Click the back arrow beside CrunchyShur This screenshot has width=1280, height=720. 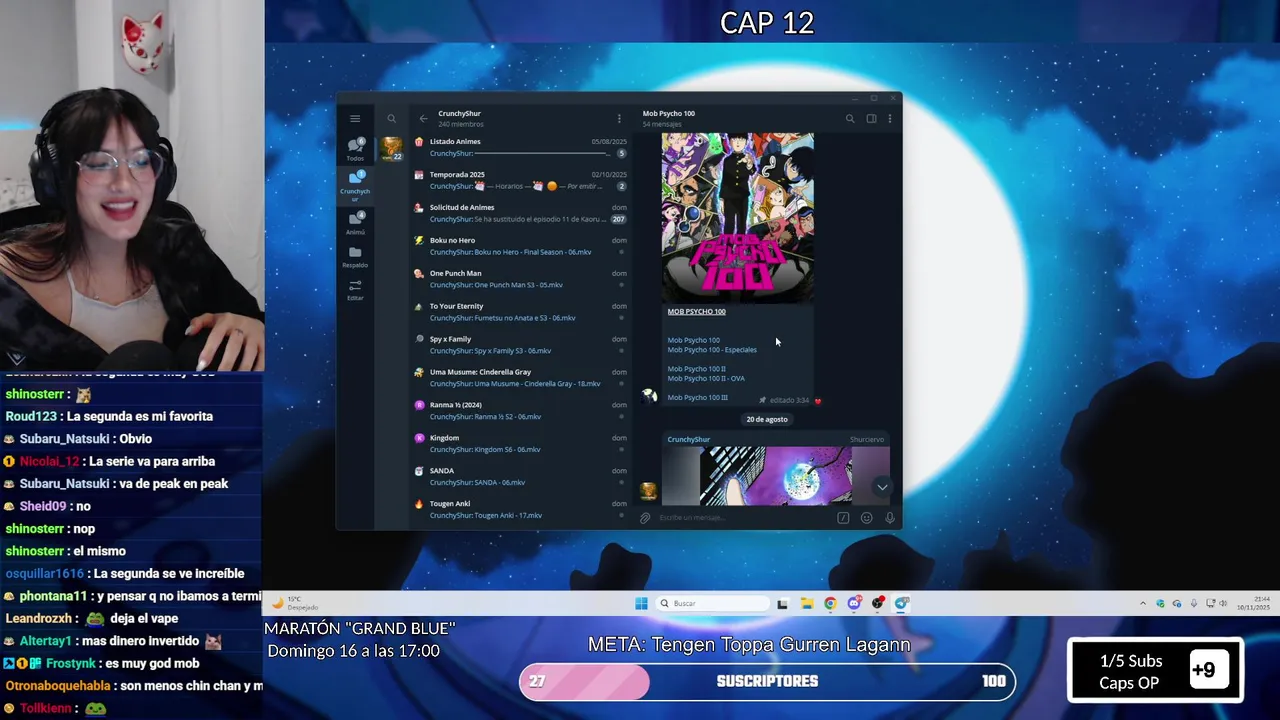click(x=423, y=118)
